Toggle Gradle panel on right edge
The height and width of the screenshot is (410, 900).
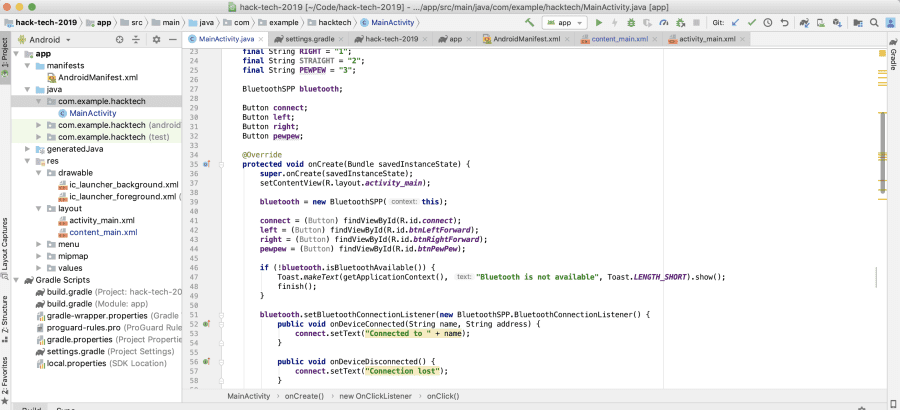pyautogui.click(x=894, y=55)
